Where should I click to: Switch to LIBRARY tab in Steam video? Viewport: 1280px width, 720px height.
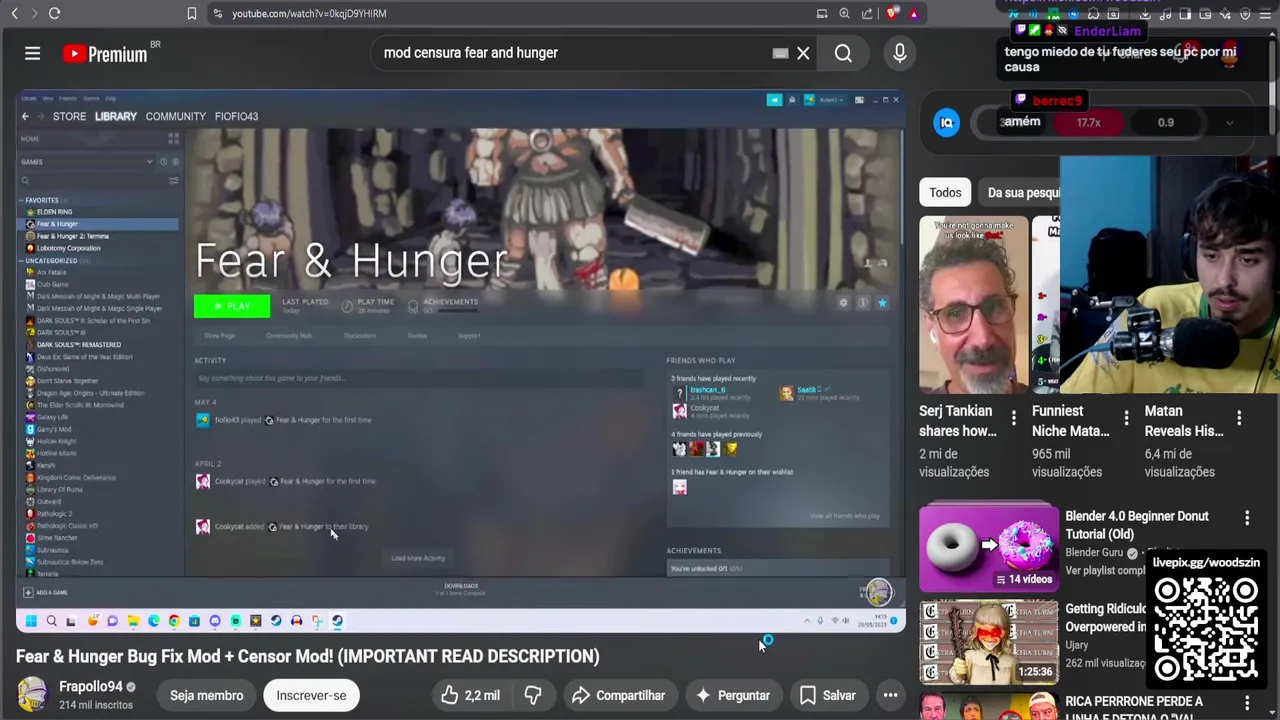(x=116, y=116)
